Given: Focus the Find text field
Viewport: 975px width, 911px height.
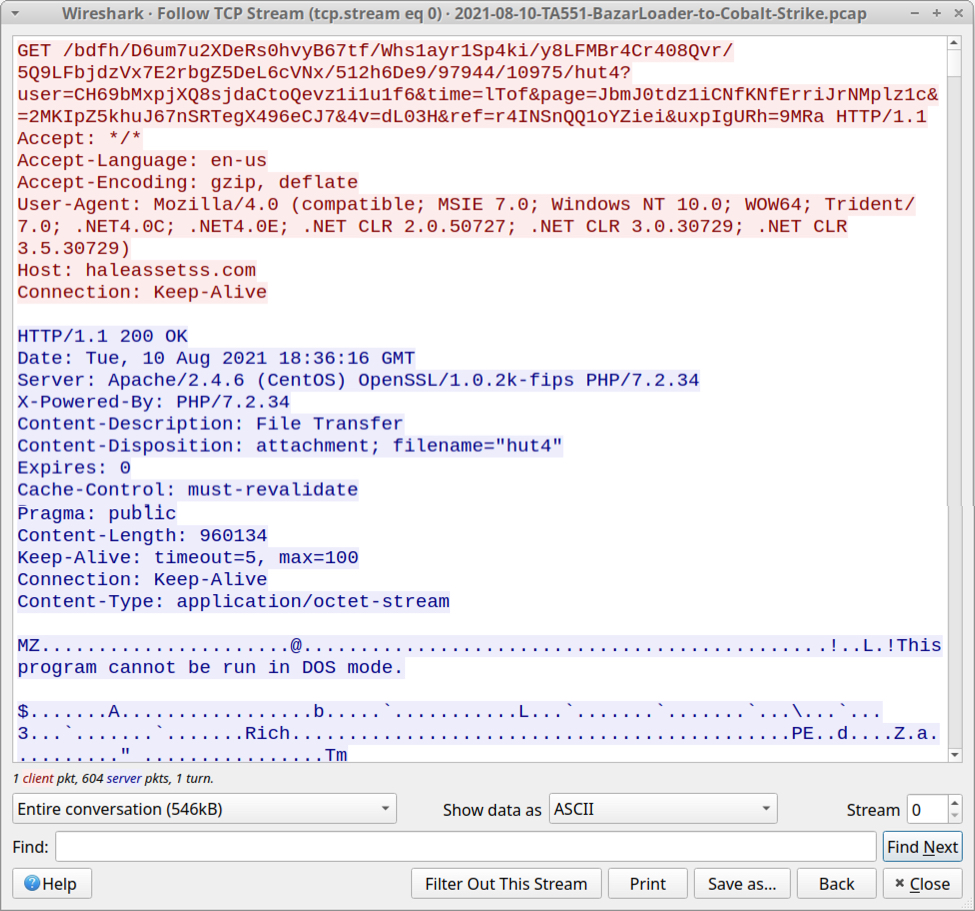Looking at the screenshot, I should tap(466, 847).
